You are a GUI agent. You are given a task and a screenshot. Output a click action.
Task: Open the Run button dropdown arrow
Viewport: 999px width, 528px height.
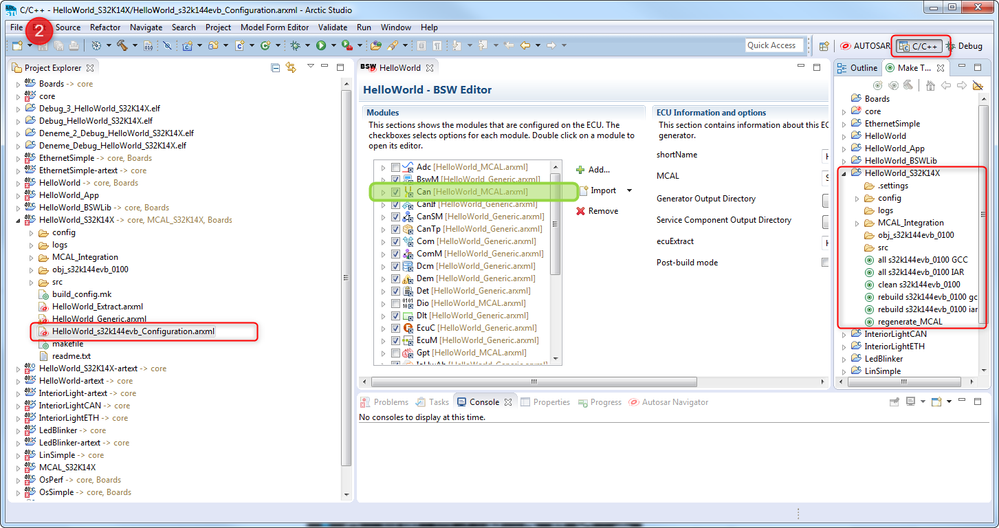pyautogui.click(x=333, y=46)
